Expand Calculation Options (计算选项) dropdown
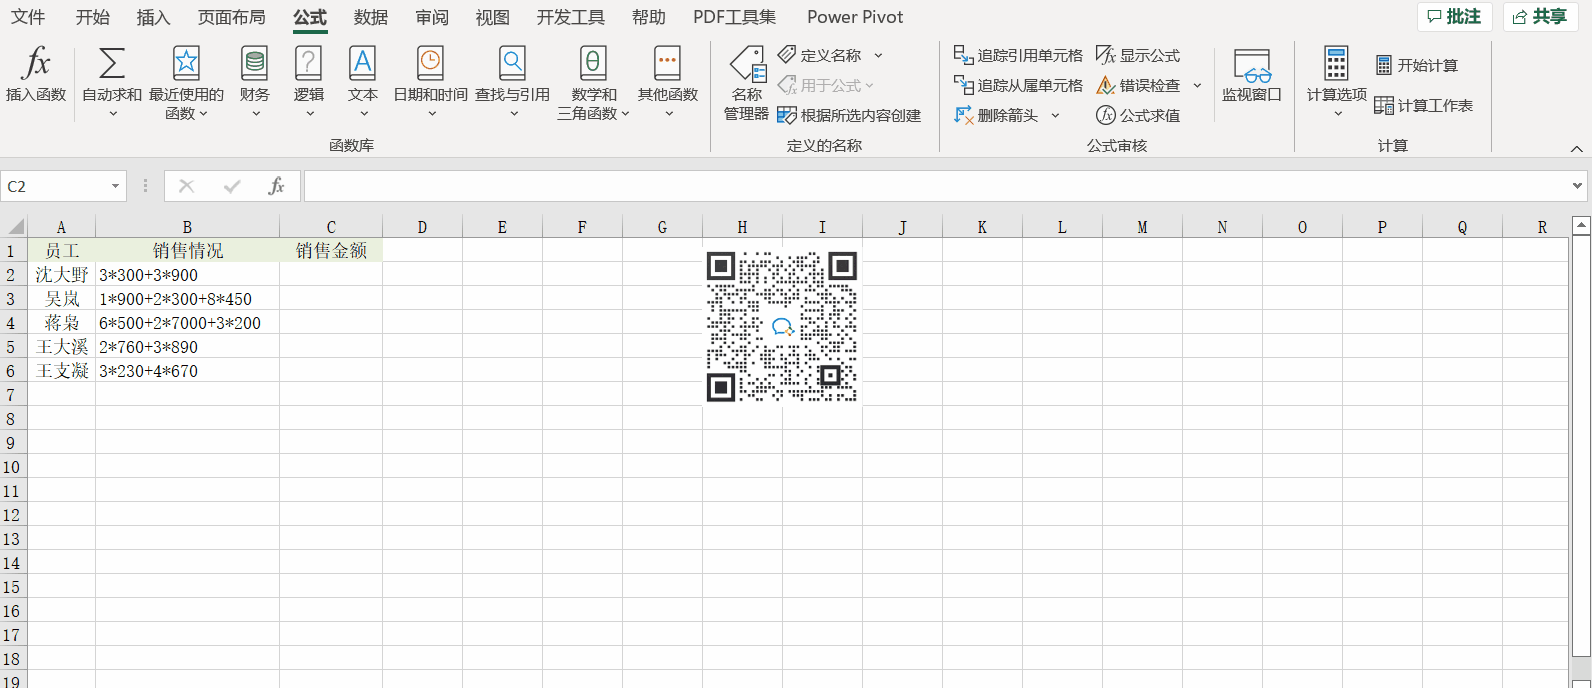Viewport: 1592px width, 688px height. coord(1336,113)
